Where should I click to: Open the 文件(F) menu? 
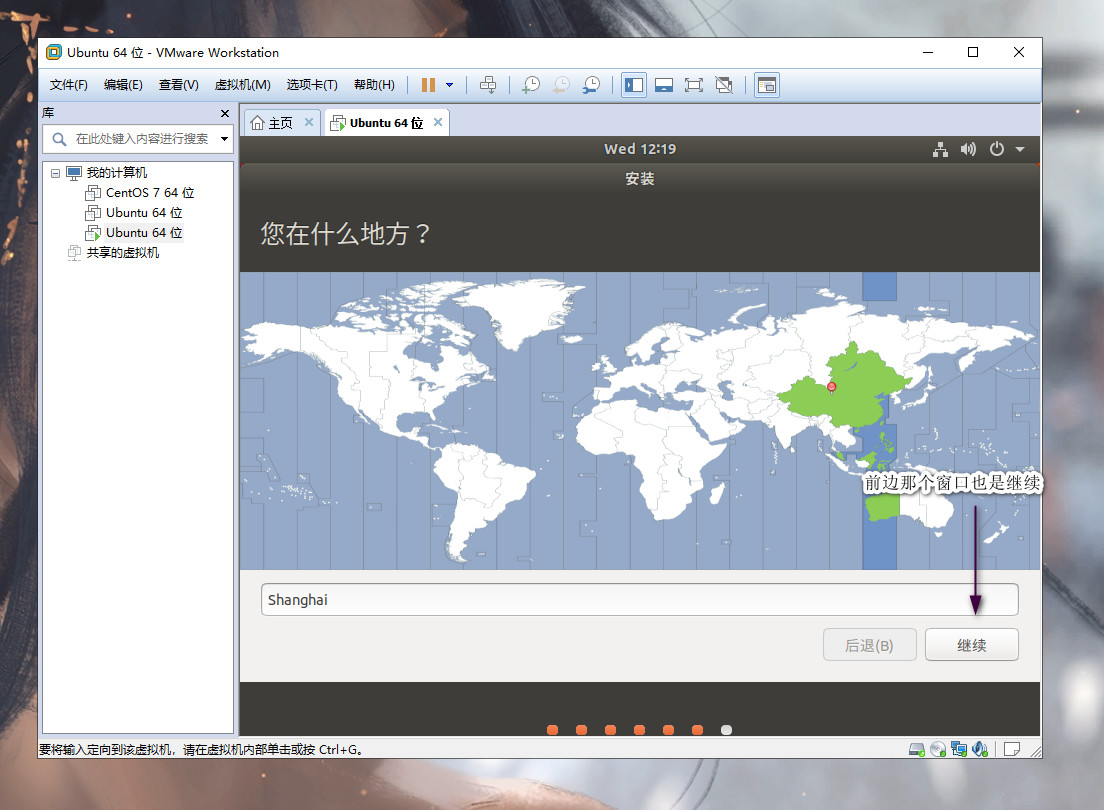[x=68, y=85]
